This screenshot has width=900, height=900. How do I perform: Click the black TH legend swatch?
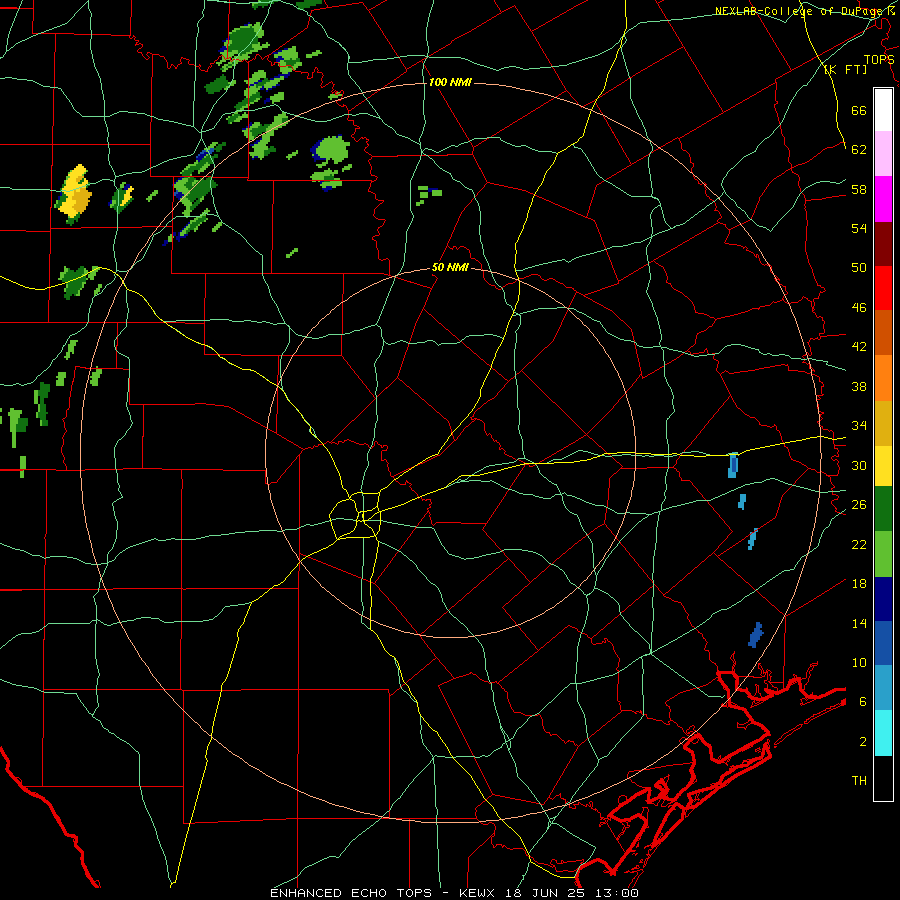(883, 778)
